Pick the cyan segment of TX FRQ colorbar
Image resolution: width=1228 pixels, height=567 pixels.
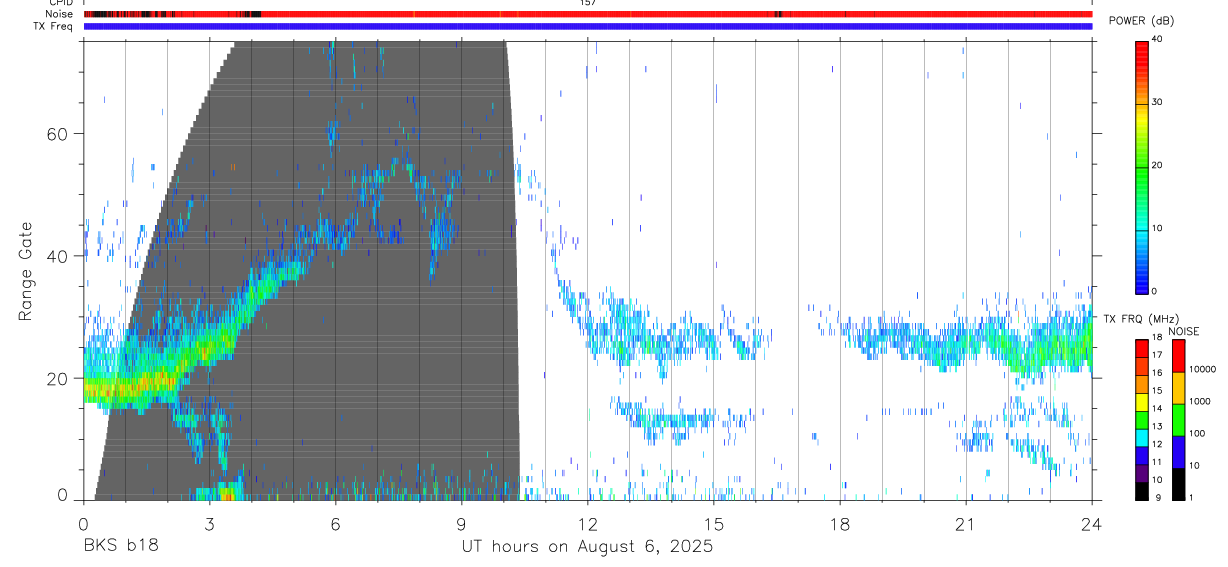[1142, 438]
